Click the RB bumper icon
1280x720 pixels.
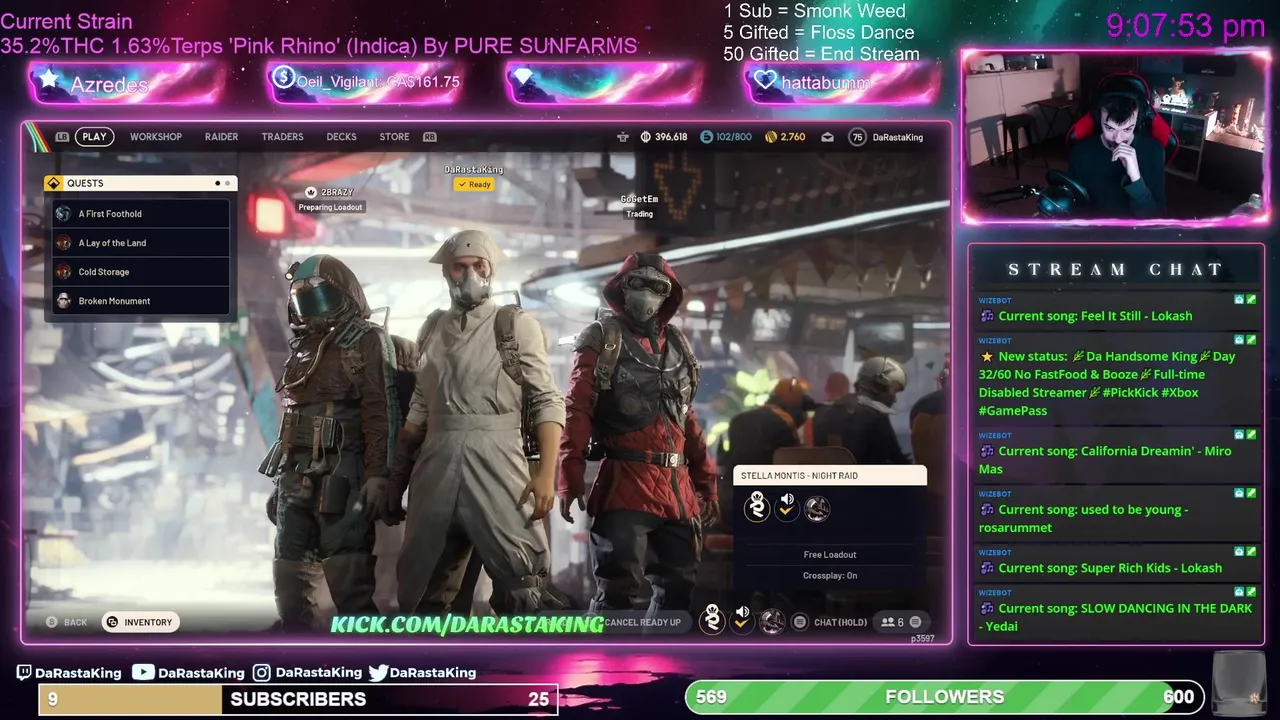coord(429,137)
